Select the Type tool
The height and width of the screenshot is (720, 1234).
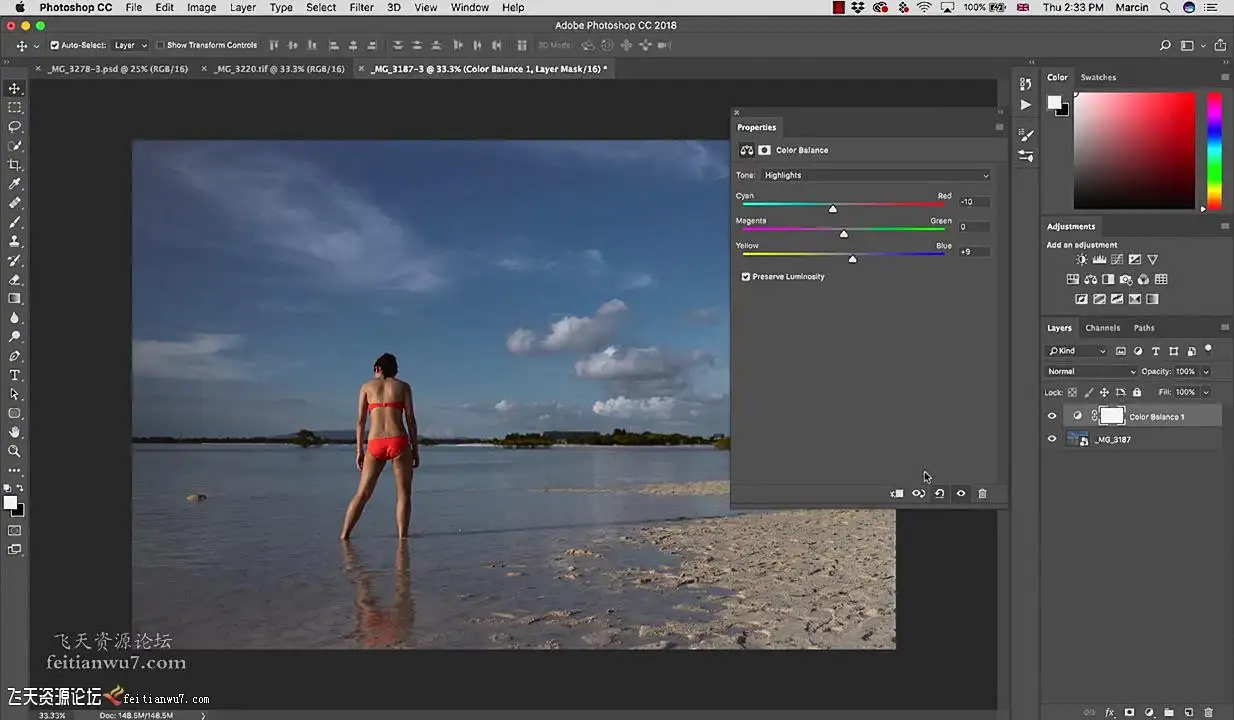tap(15, 375)
